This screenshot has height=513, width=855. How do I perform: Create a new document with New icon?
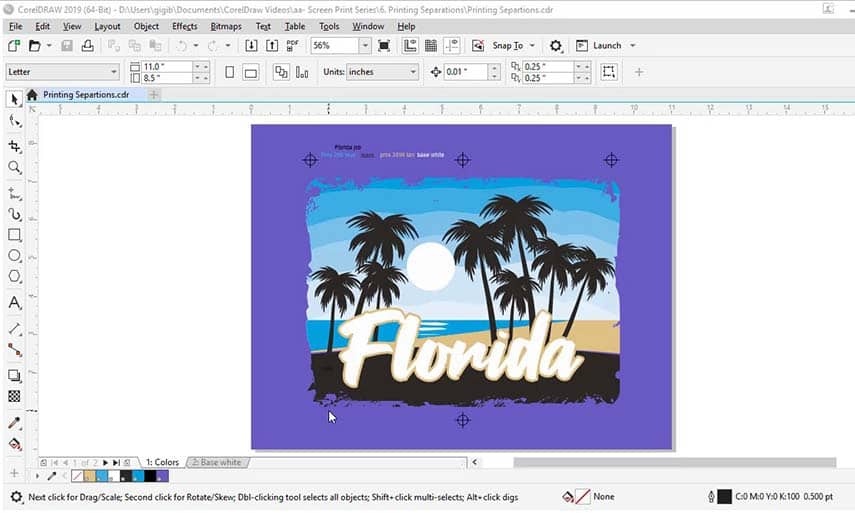[14, 46]
